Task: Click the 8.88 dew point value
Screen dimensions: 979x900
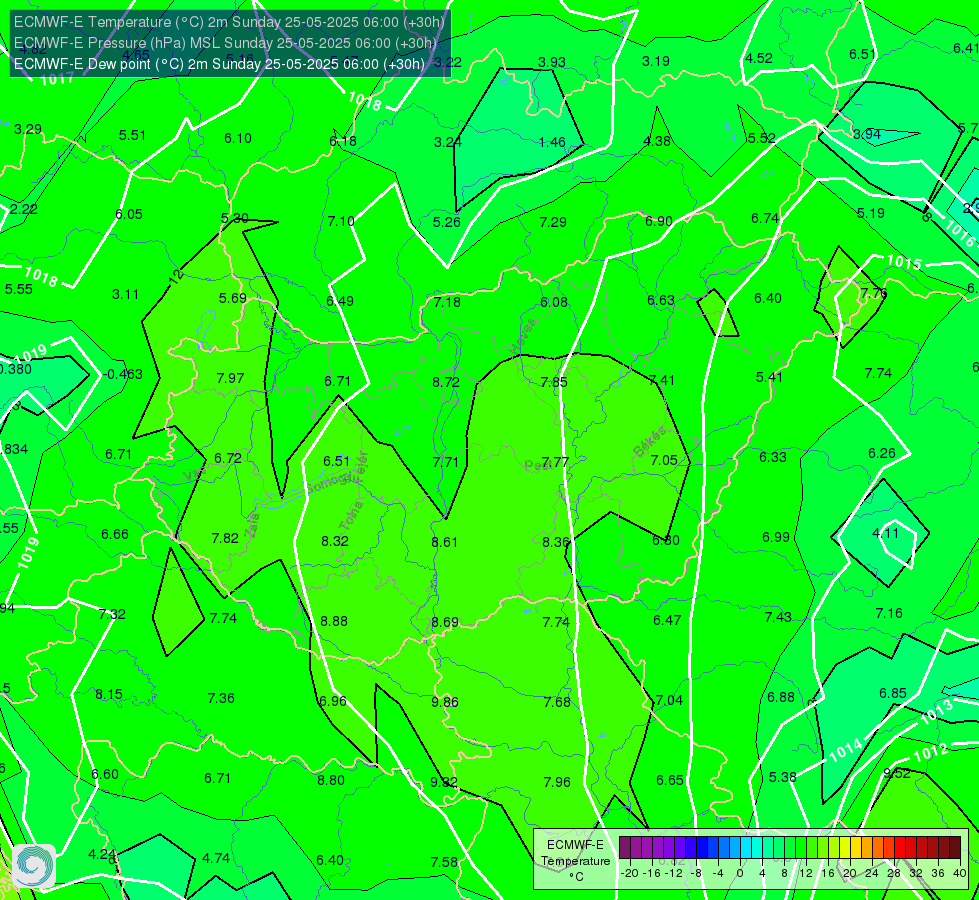Action: point(334,621)
